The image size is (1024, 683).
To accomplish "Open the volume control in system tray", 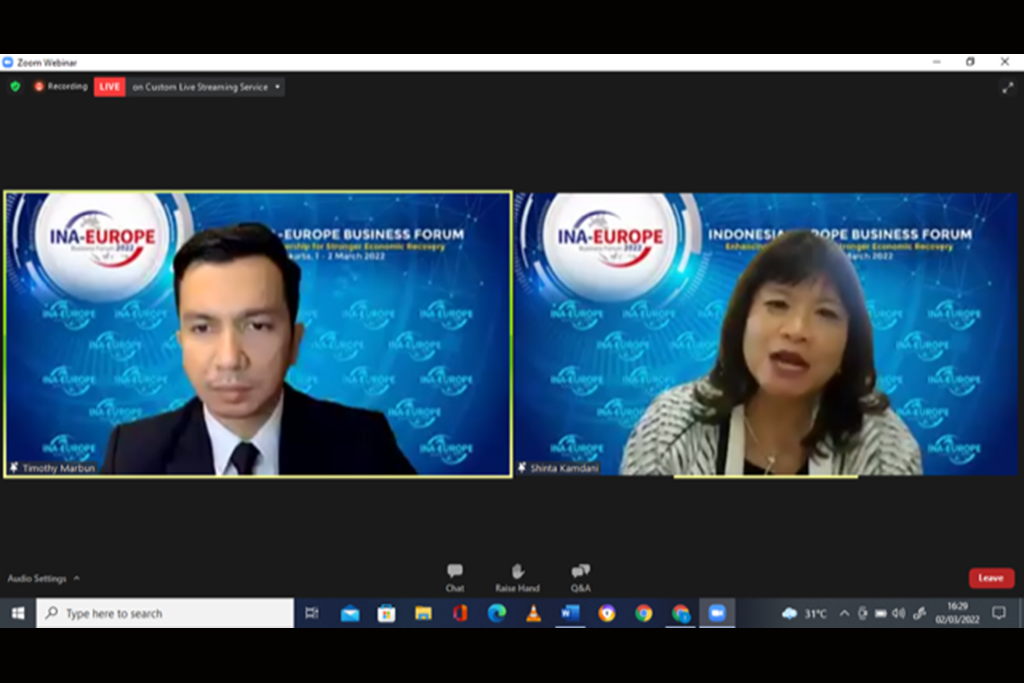I will click(899, 613).
